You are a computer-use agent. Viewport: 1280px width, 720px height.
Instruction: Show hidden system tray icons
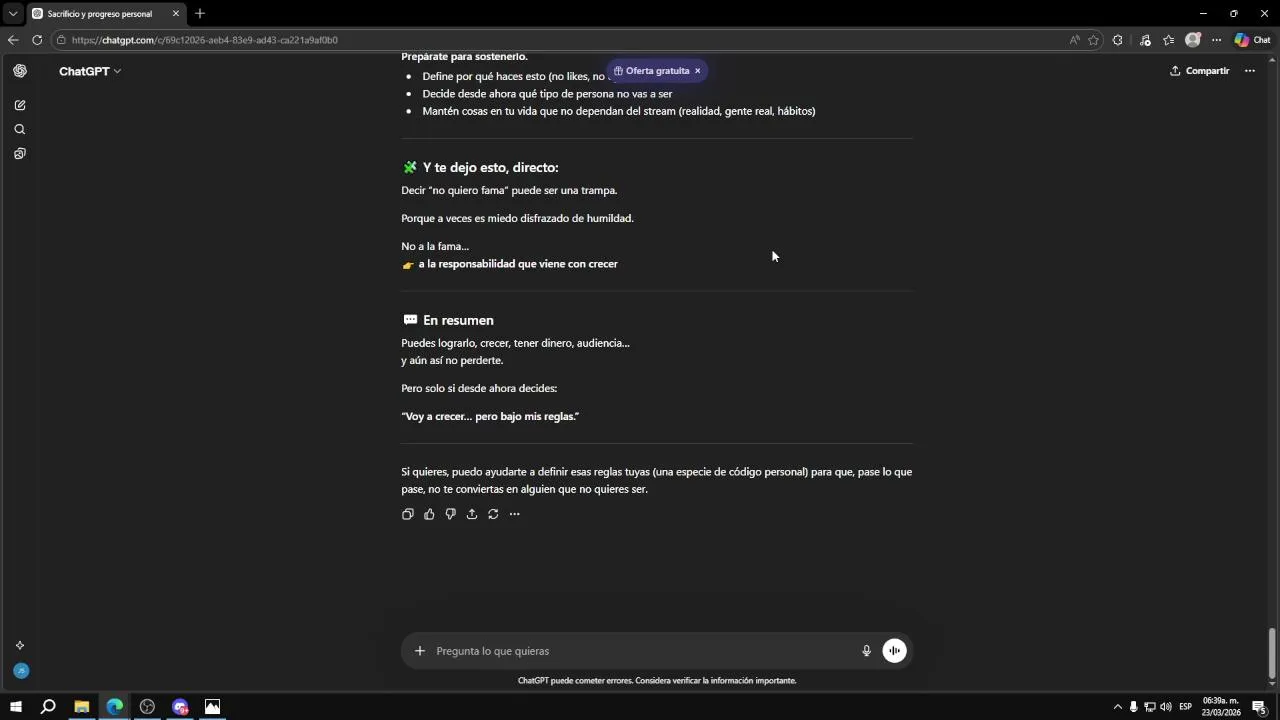1118,707
